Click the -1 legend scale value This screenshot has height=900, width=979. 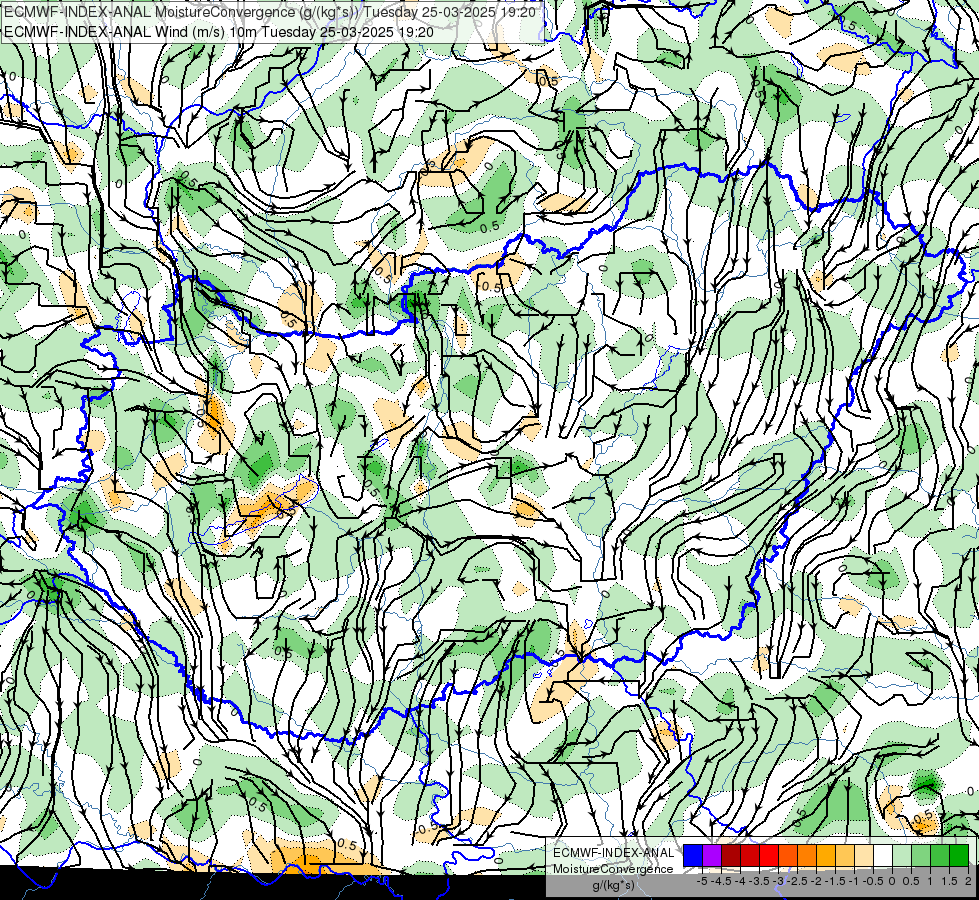[854, 881]
